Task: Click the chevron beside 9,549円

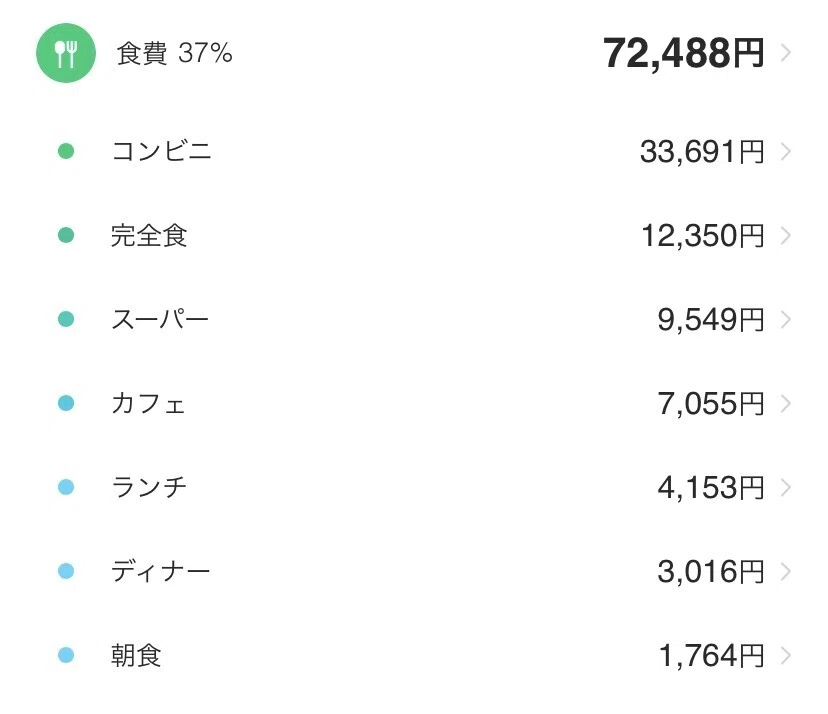Action: click(786, 320)
